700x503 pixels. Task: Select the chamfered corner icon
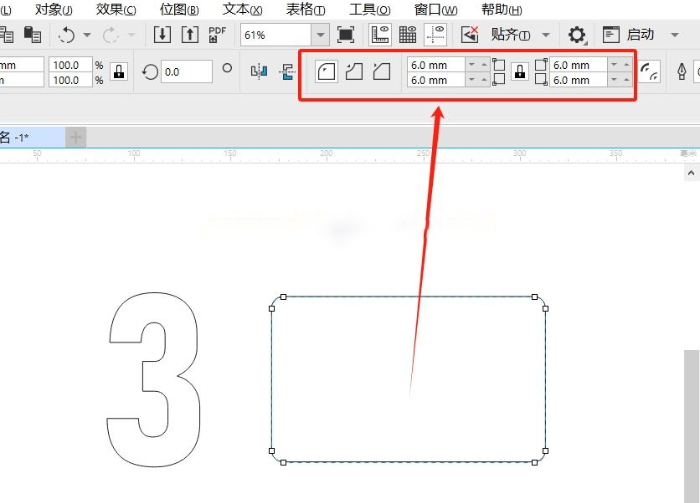(381, 72)
